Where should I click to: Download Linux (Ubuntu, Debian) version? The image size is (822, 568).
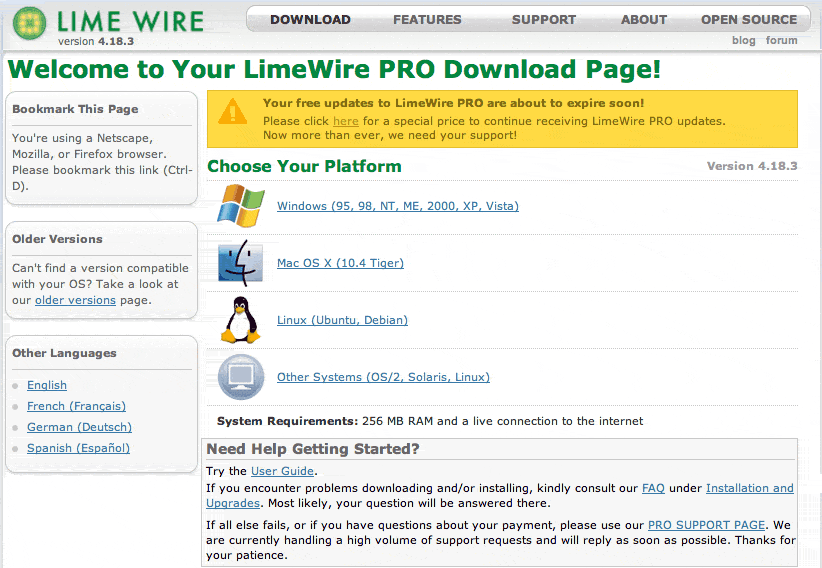coord(342,320)
